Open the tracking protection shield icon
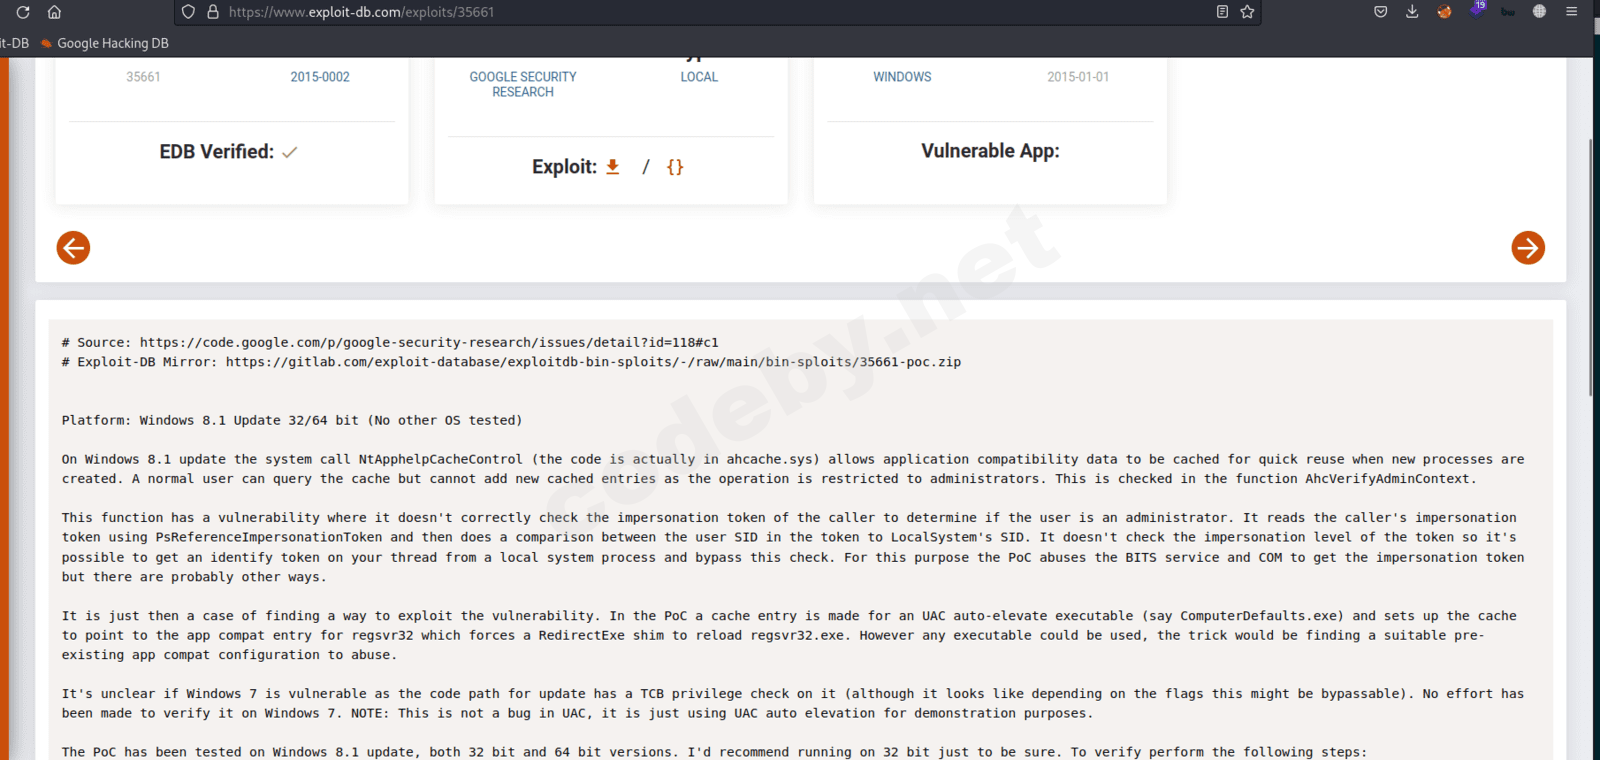Screen dimensions: 1600x760 188,12
